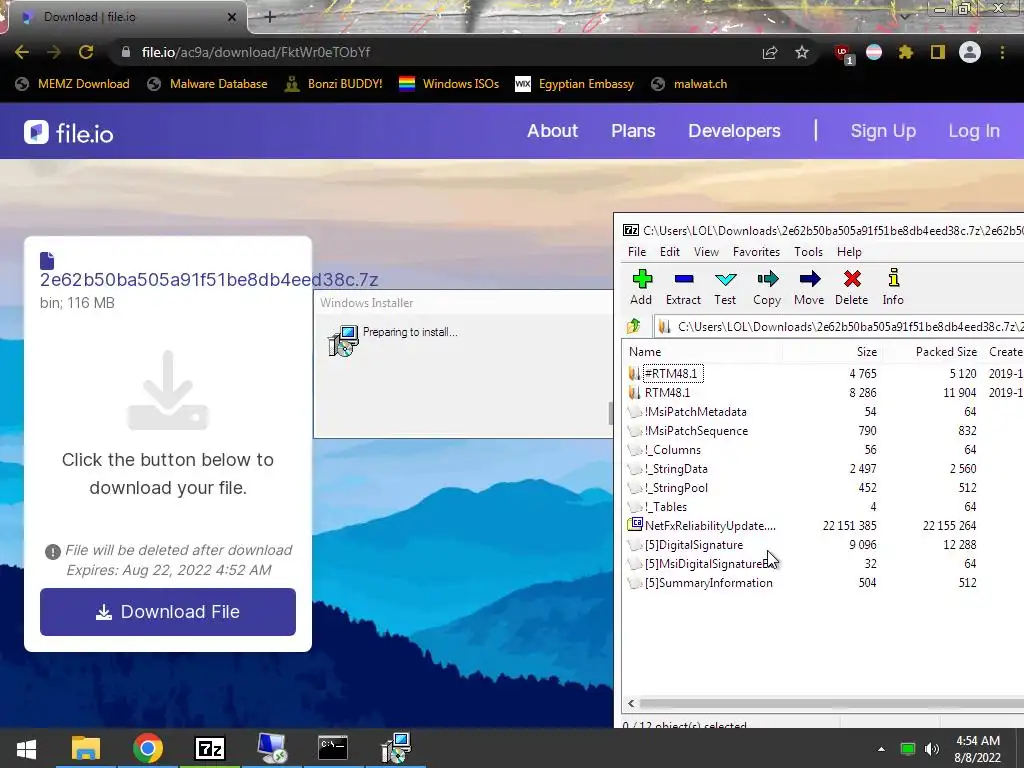The height and width of the screenshot is (768, 1024).
Task: Open the Windows Start menu
Action: tap(26, 748)
